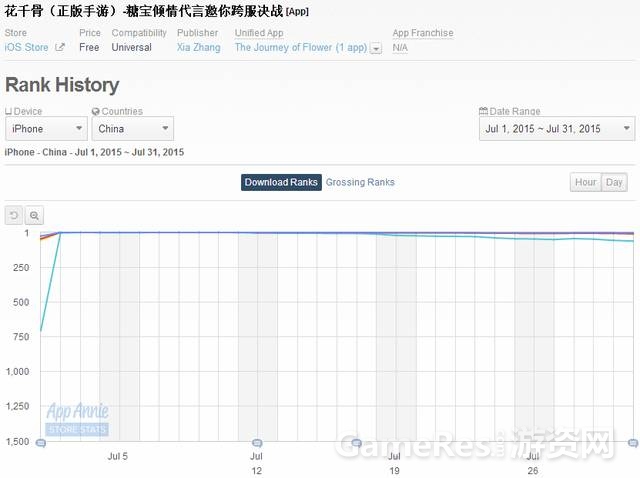Viewport: 640px width, 478px height.
Task: Click the Unified App header label
Action: (x=259, y=33)
